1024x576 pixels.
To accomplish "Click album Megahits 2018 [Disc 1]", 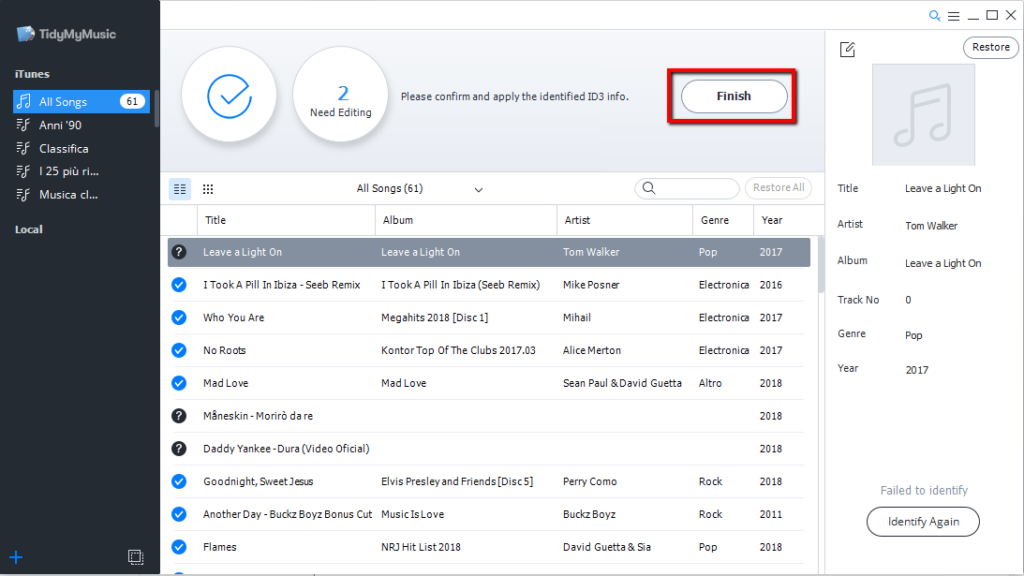I will (x=434, y=317).
